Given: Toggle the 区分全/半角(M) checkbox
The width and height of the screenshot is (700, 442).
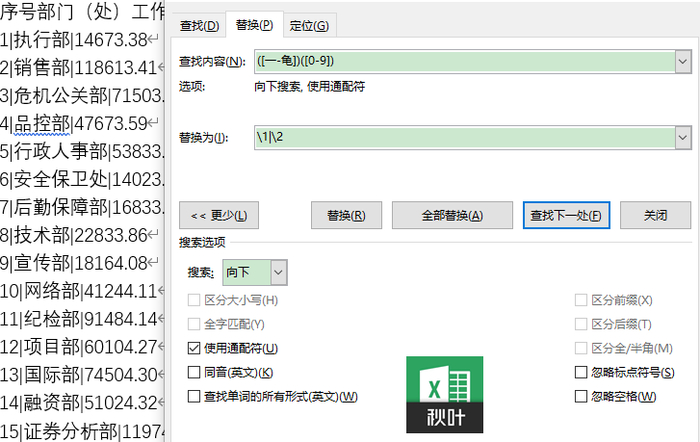Looking at the screenshot, I should 581,348.
